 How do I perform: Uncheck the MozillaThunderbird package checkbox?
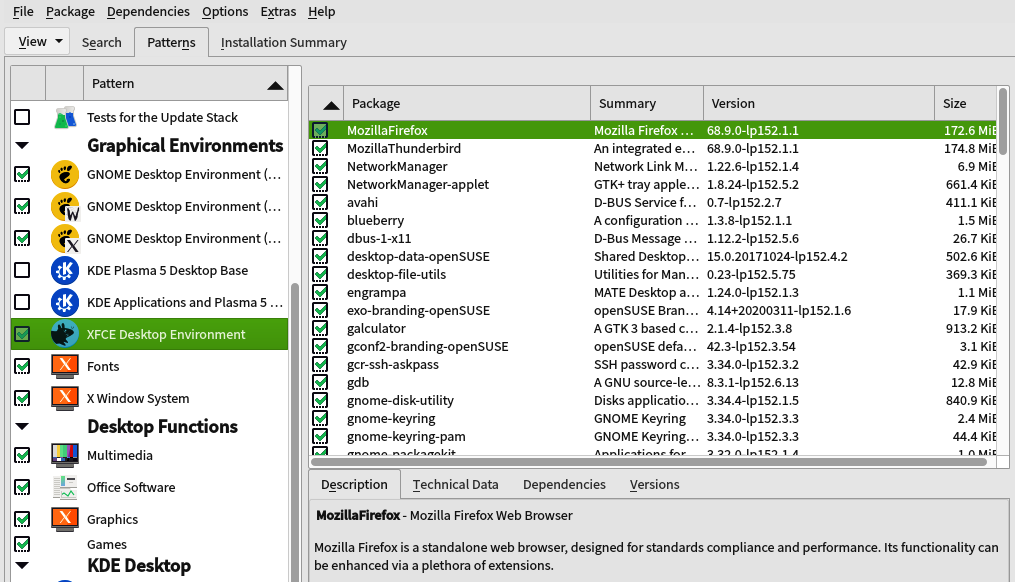(x=322, y=148)
